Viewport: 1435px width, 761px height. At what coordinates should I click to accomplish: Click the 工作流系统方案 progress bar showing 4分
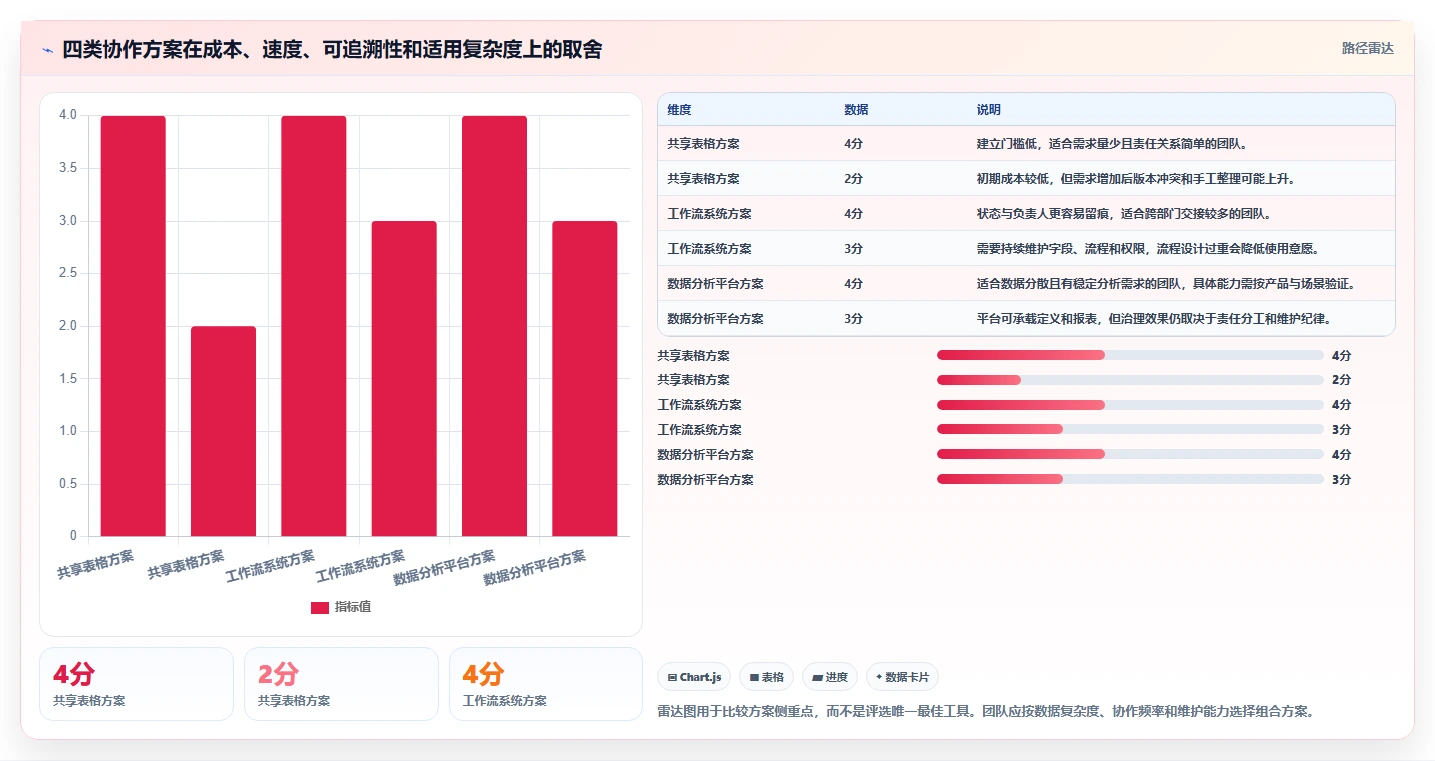pyautogui.click(x=1130, y=405)
